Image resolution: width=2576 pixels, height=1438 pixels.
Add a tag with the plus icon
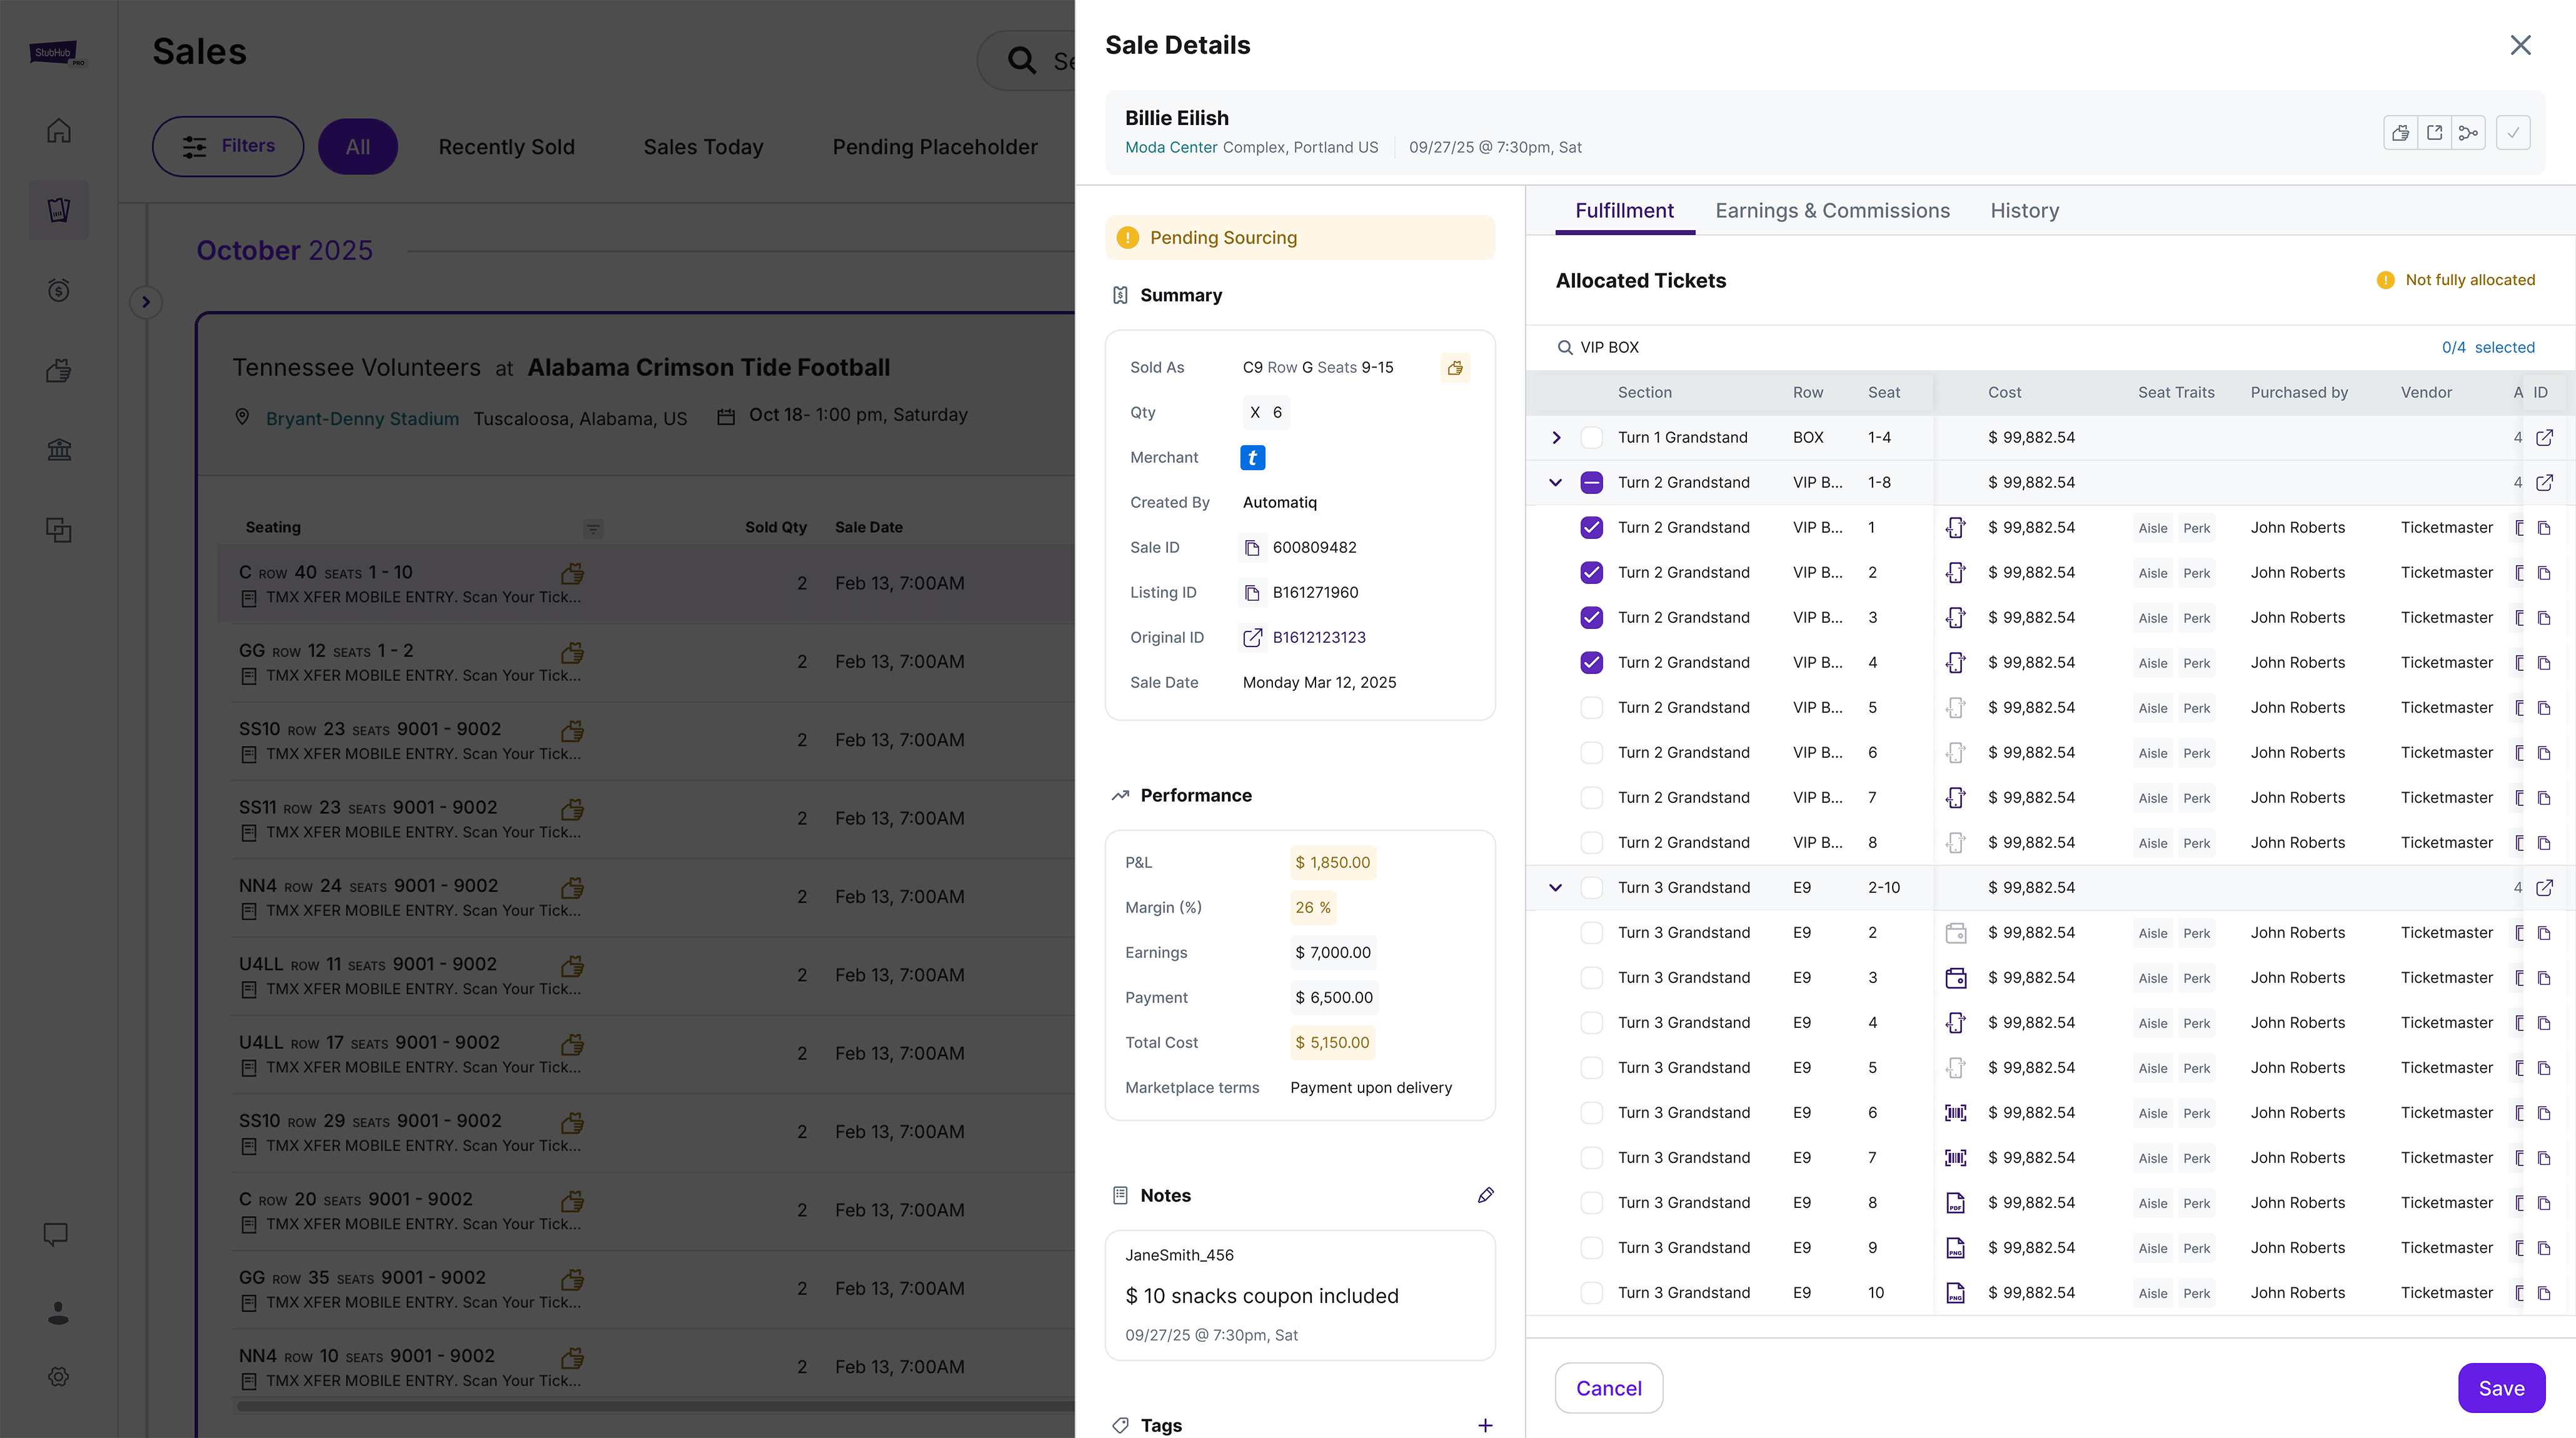(x=1485, y=1425)
